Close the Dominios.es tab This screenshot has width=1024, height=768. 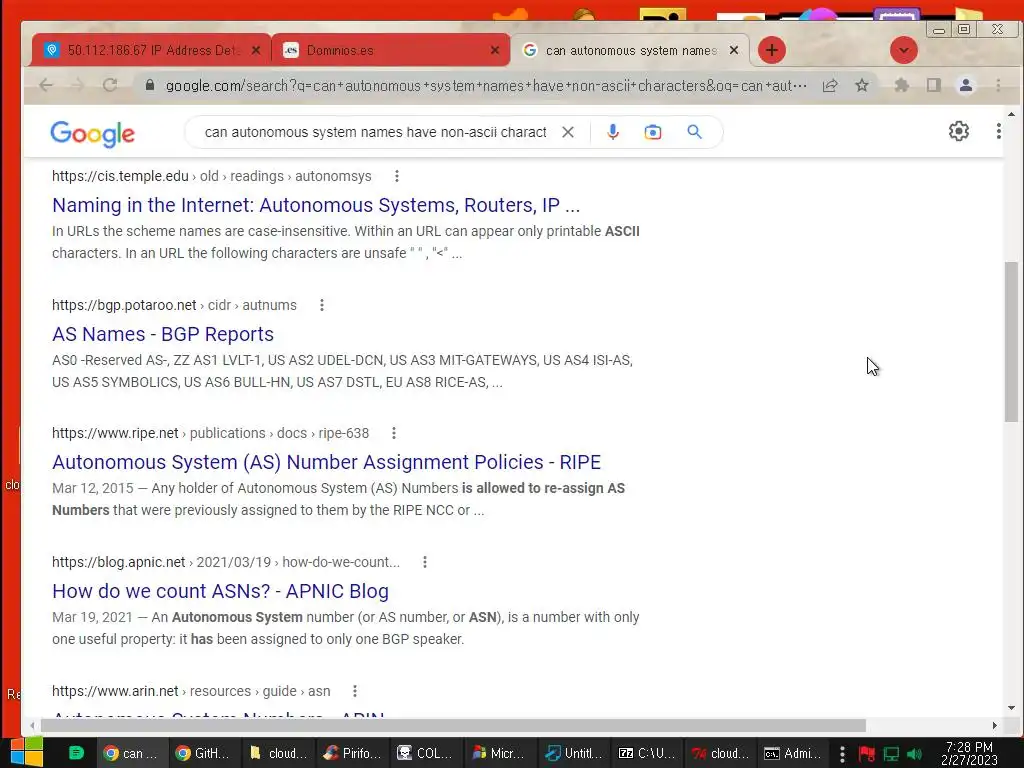495,50
